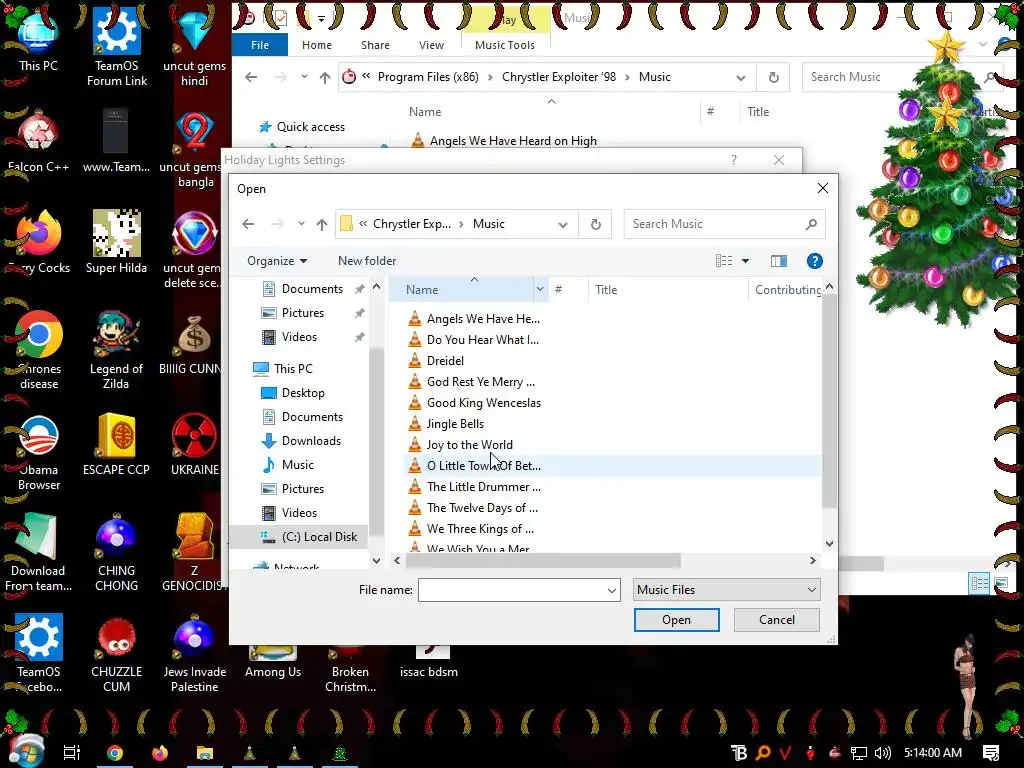Select The Little Drummer file

[x=484, y=487]
